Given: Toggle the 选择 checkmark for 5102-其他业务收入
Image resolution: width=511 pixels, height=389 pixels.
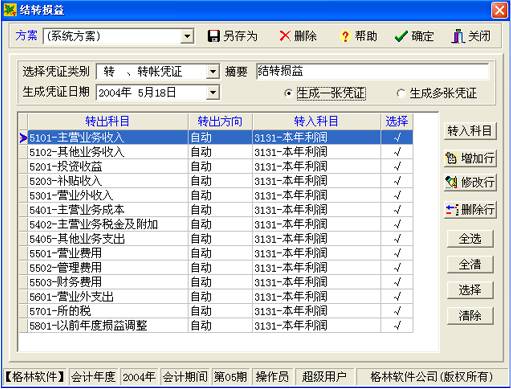Looking at the screenshot, I should 397,152.
